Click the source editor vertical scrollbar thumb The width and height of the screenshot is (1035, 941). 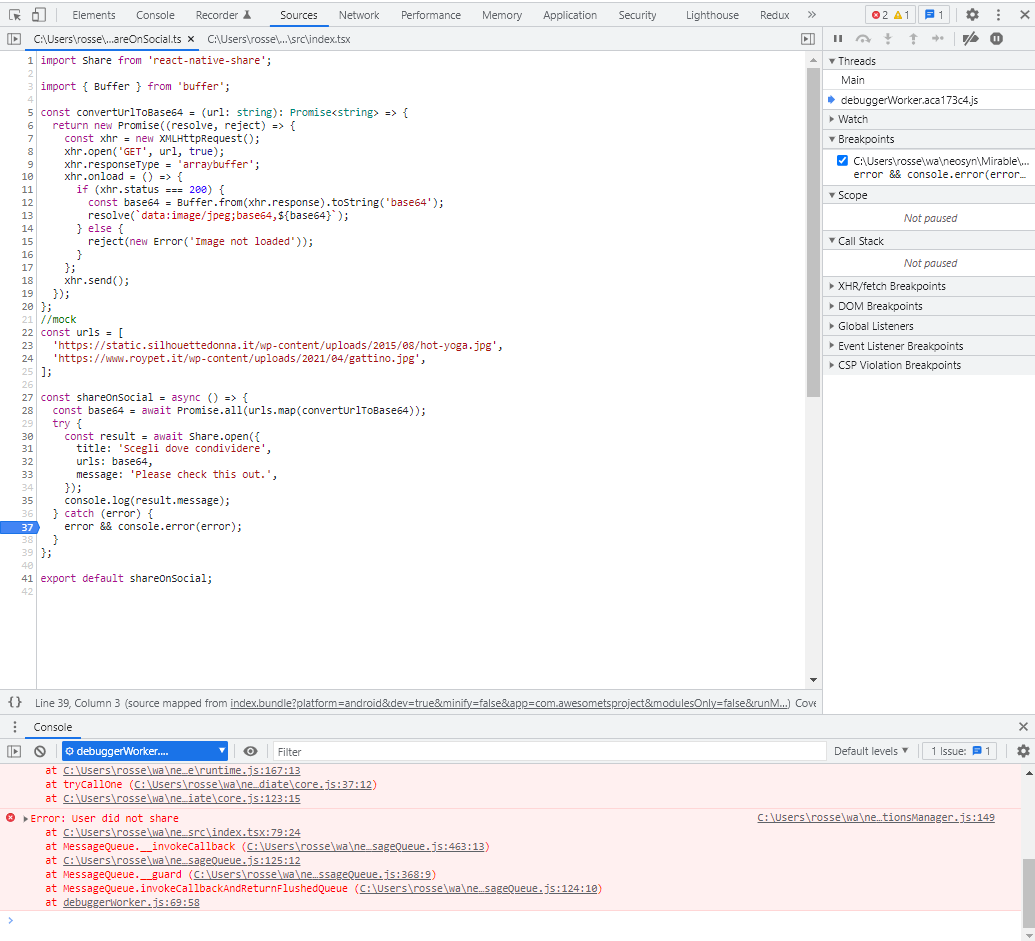(813, 231)
